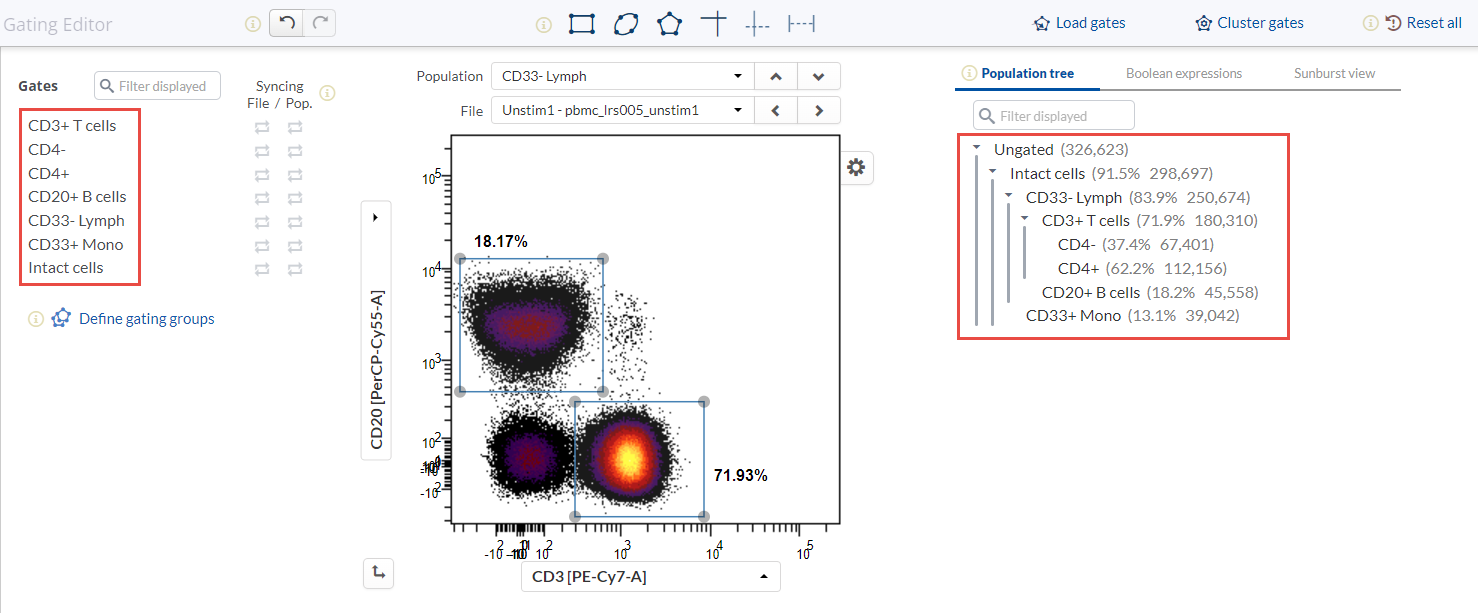Click the undo arrow button
Viewport: 1478px width, 613px height.
287,23
